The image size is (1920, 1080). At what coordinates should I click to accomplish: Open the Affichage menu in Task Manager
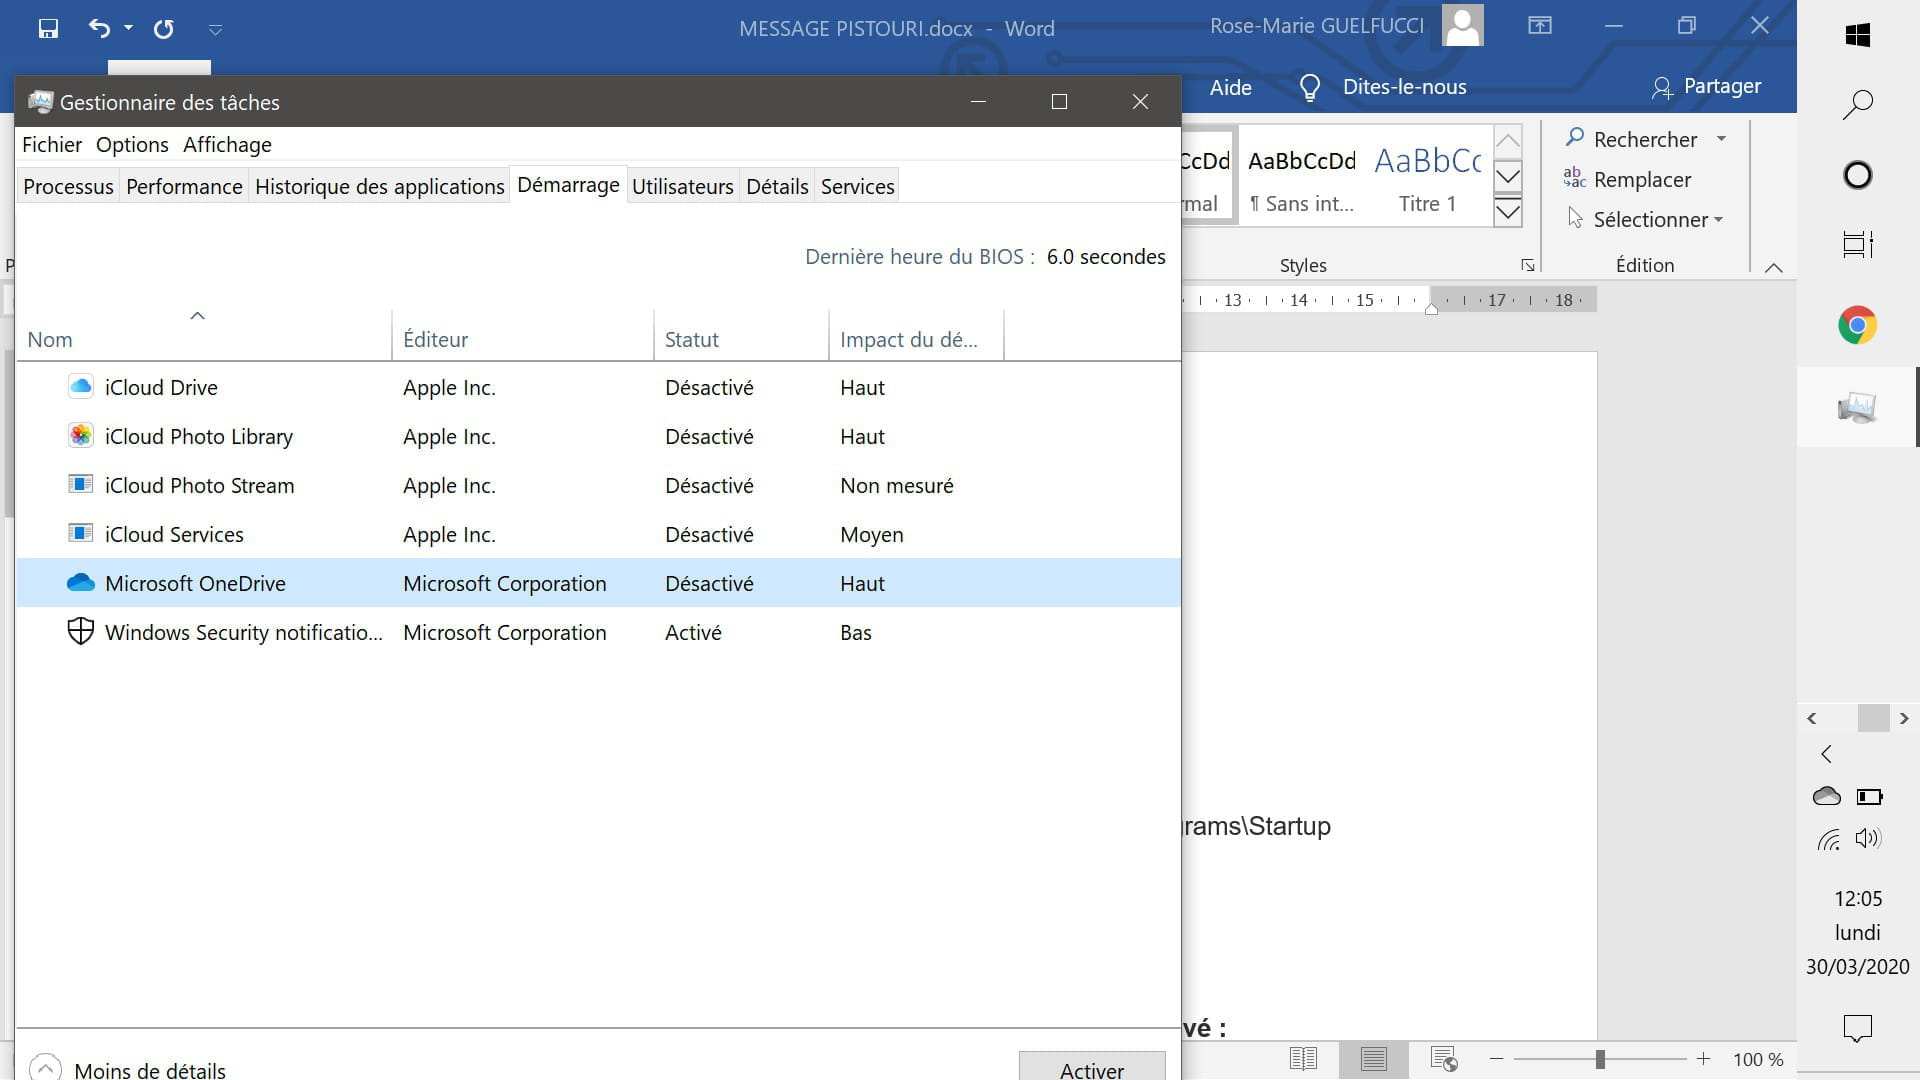tap(227, 145)
